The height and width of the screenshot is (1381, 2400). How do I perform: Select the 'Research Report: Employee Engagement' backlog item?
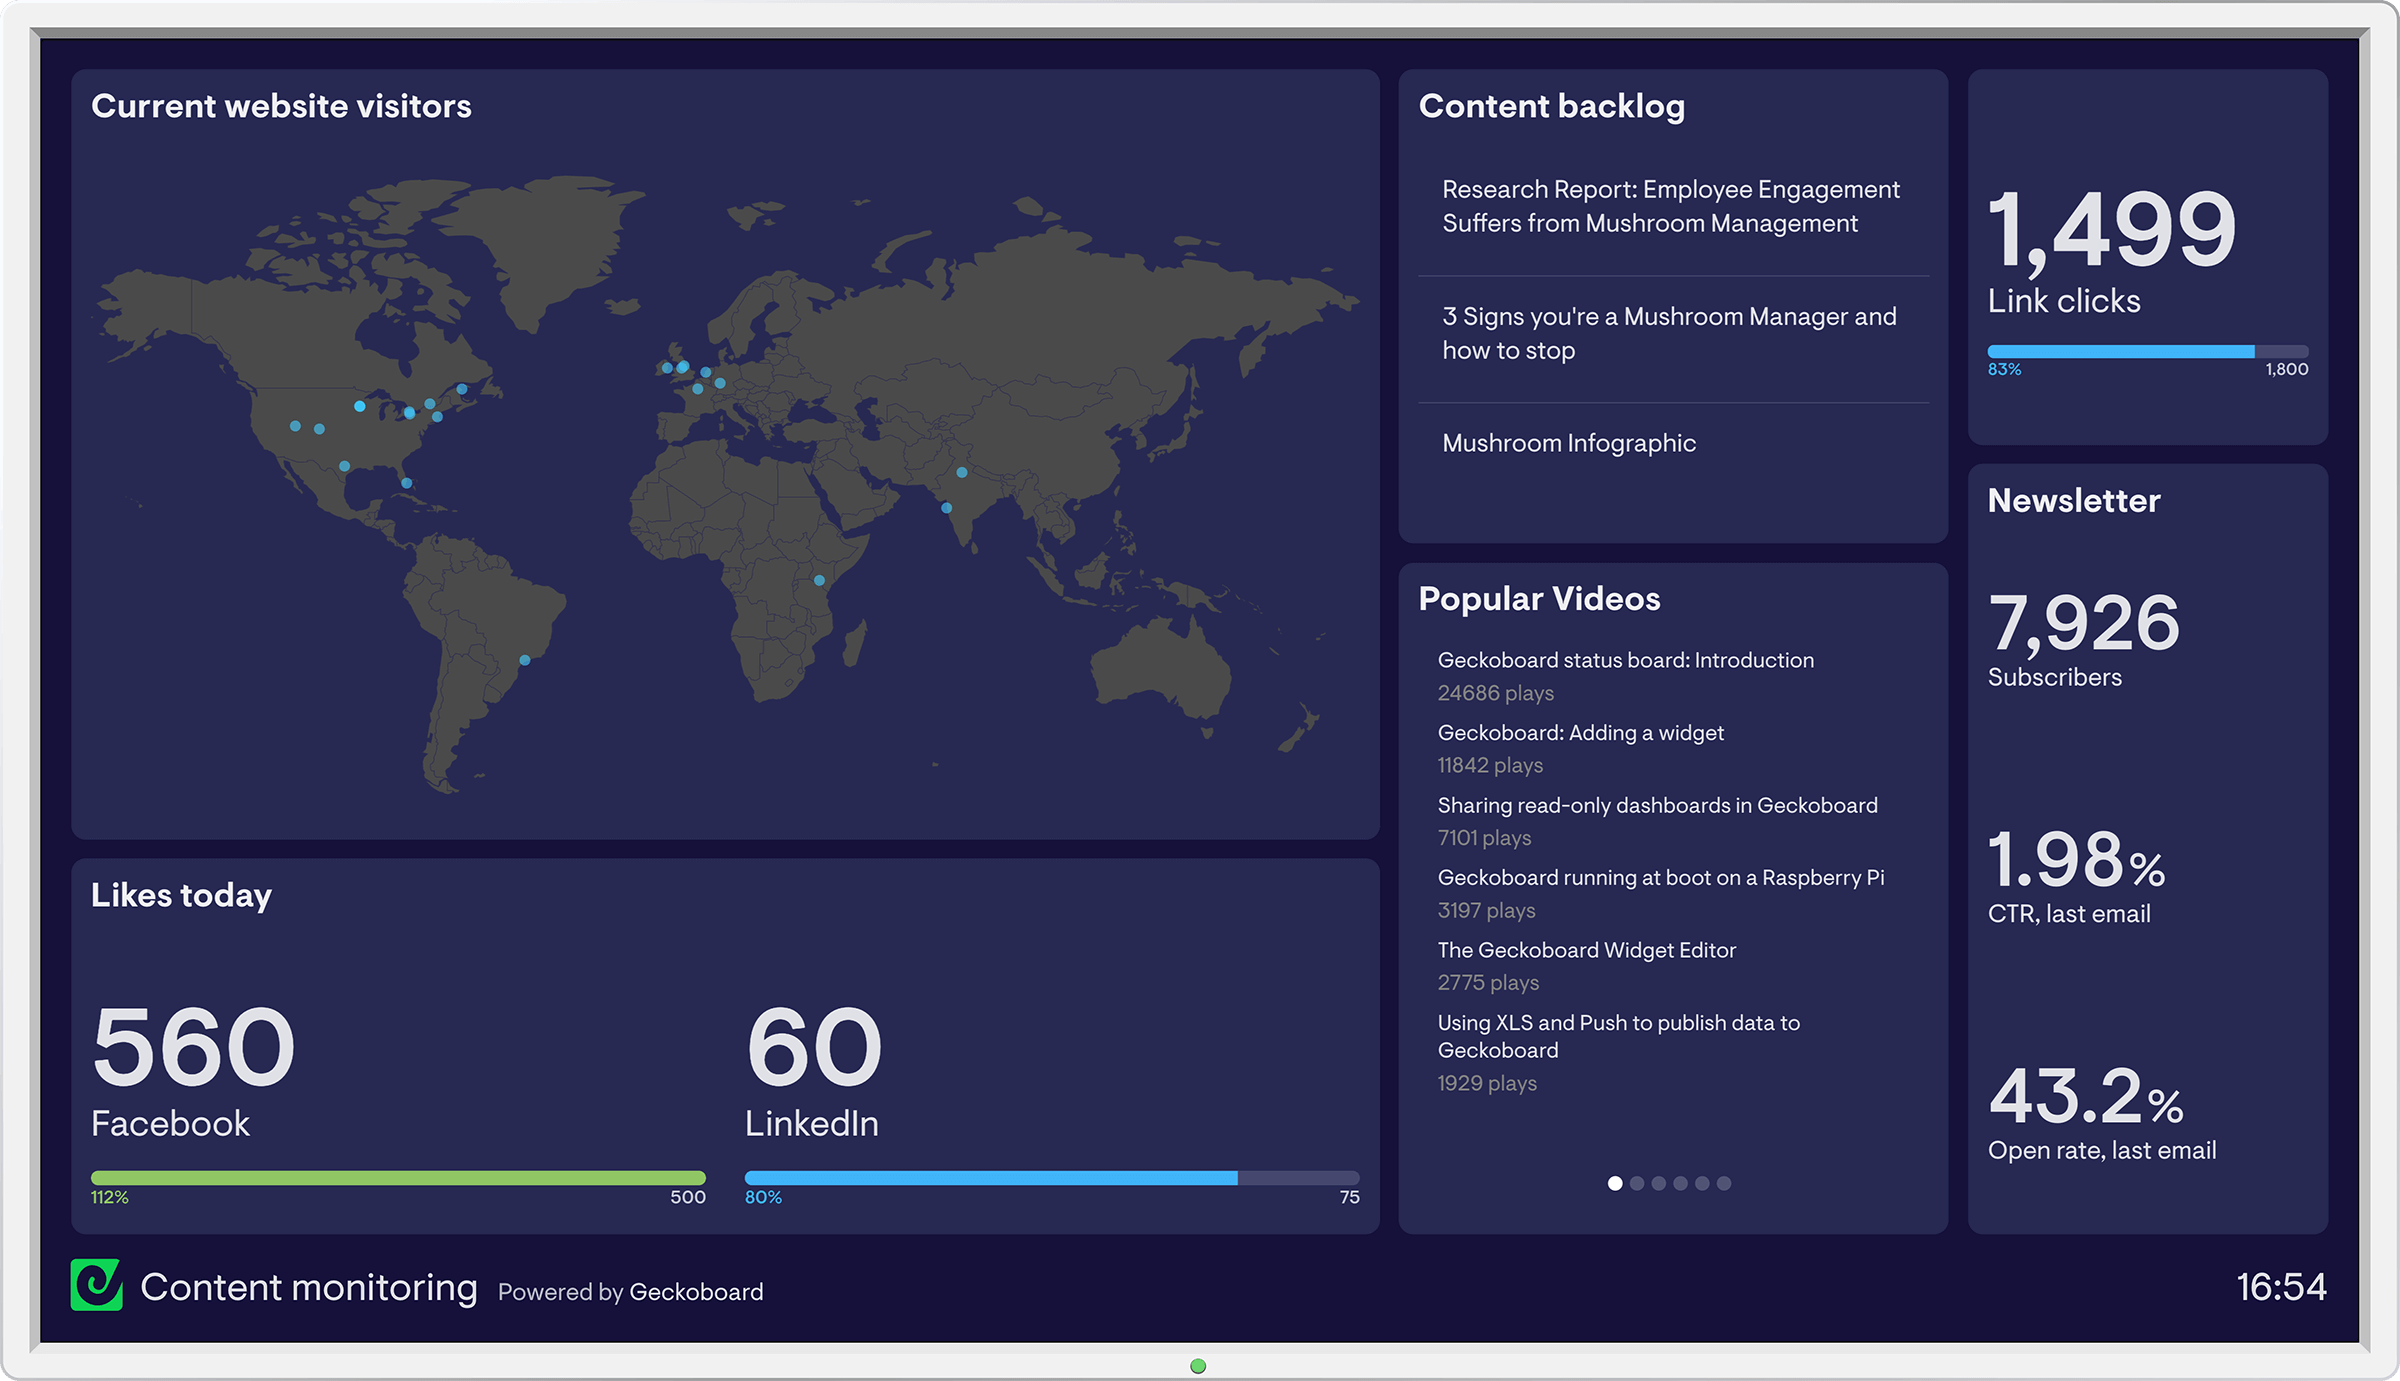[1670, 206]
